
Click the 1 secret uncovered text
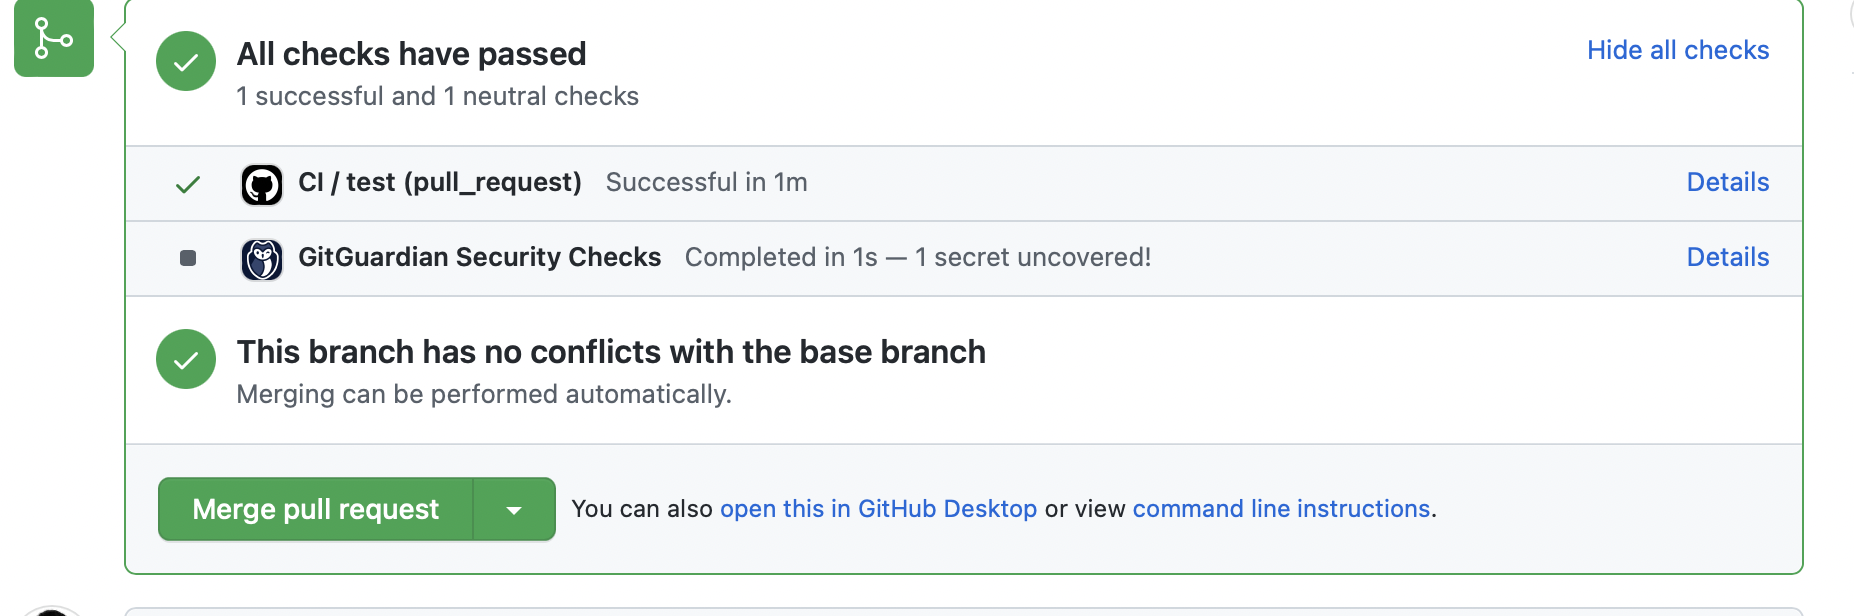1049,257
